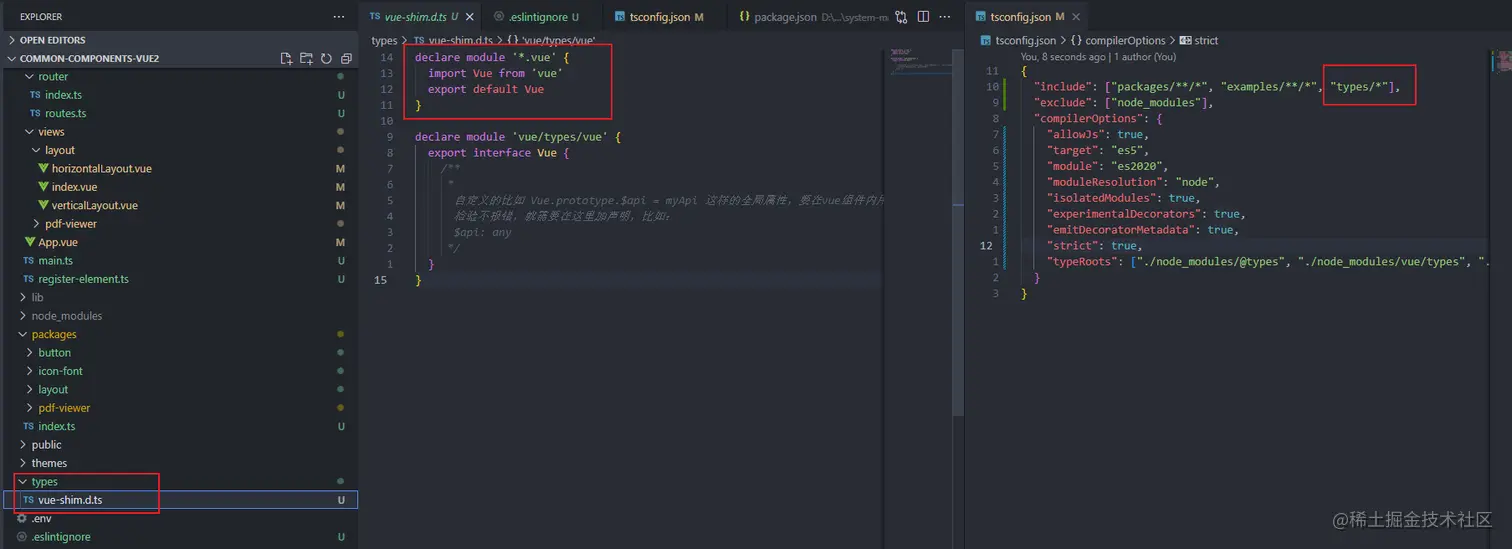Open index.ts under router

pyautogui.click(x=63, y=95)
